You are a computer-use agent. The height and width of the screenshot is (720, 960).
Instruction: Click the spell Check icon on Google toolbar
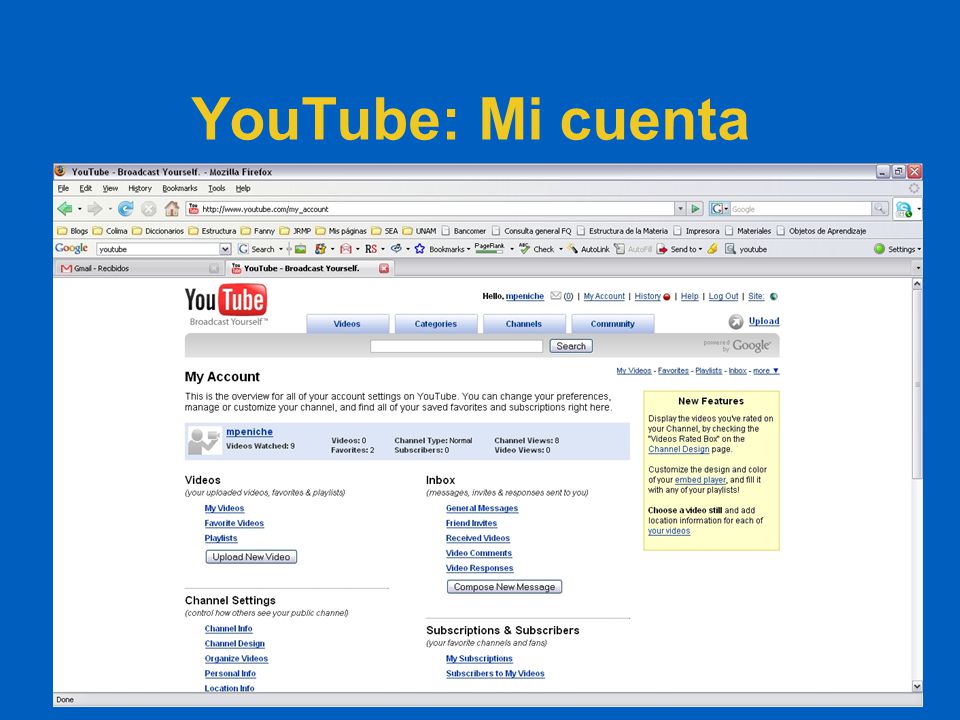[x=524, y=249]
